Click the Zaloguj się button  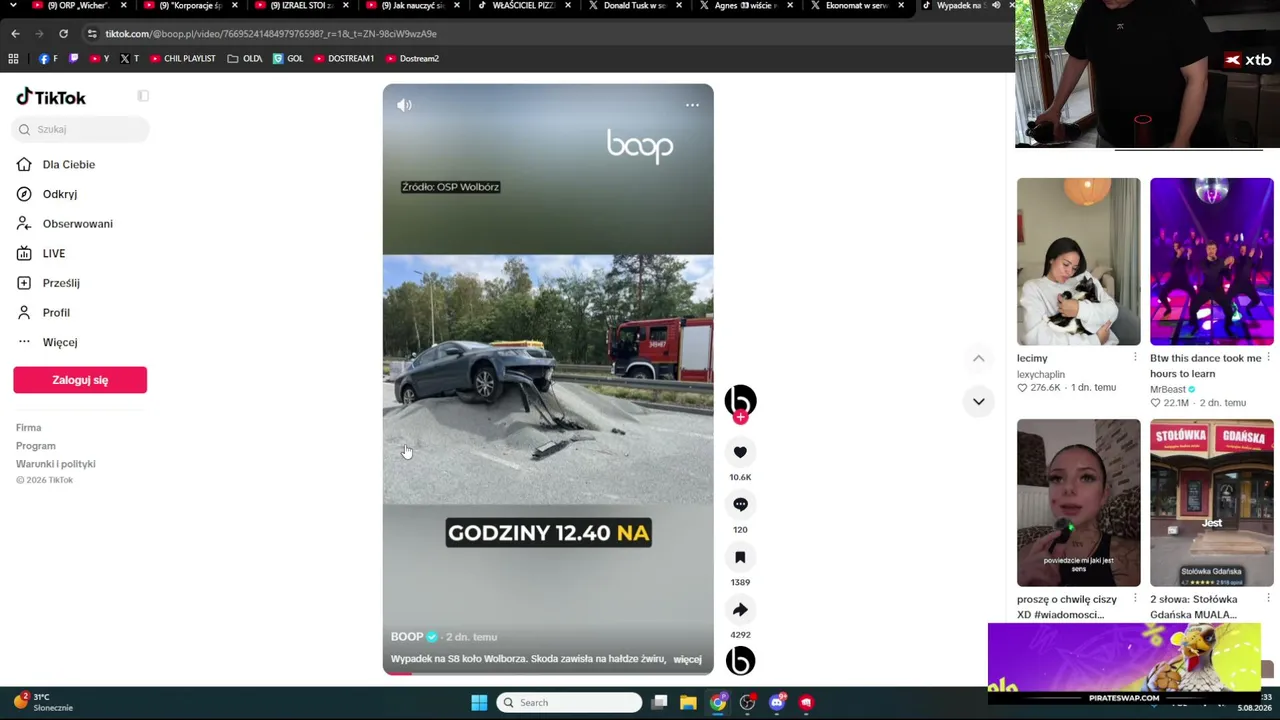80,380
